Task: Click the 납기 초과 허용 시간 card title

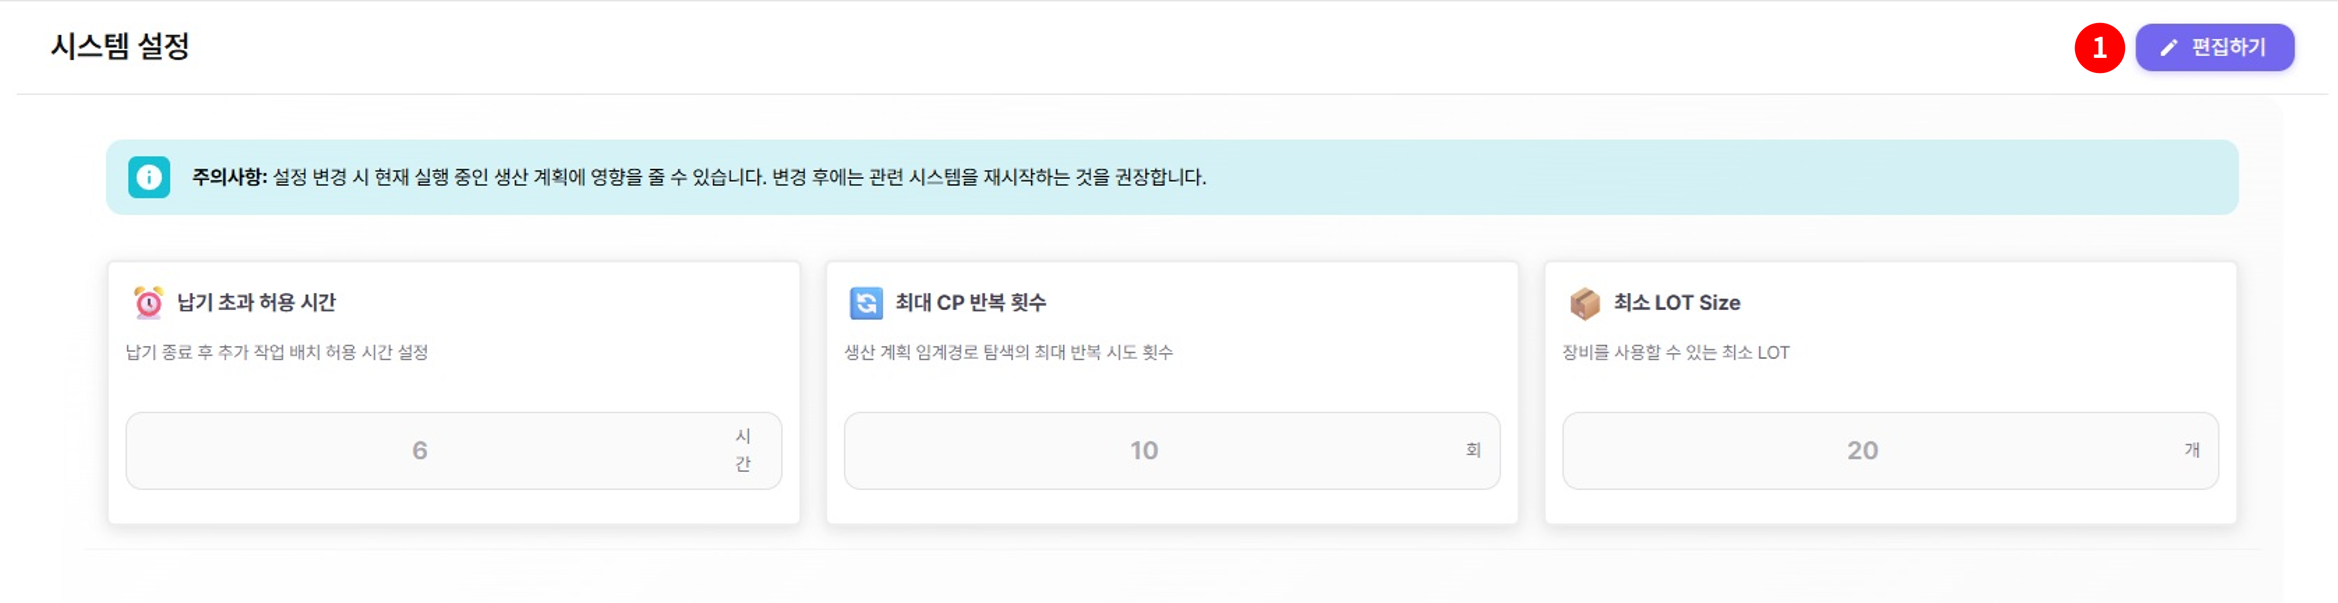Action: point(256,302)
